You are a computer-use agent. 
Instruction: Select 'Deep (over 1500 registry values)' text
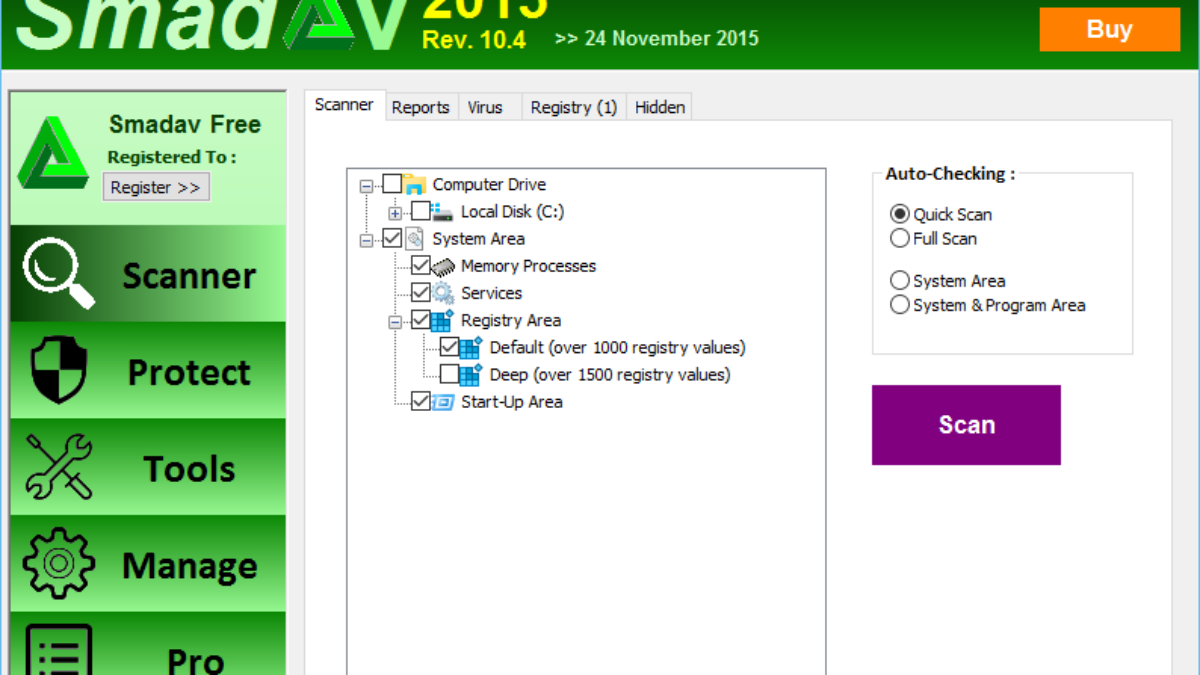tap(610, 375)
